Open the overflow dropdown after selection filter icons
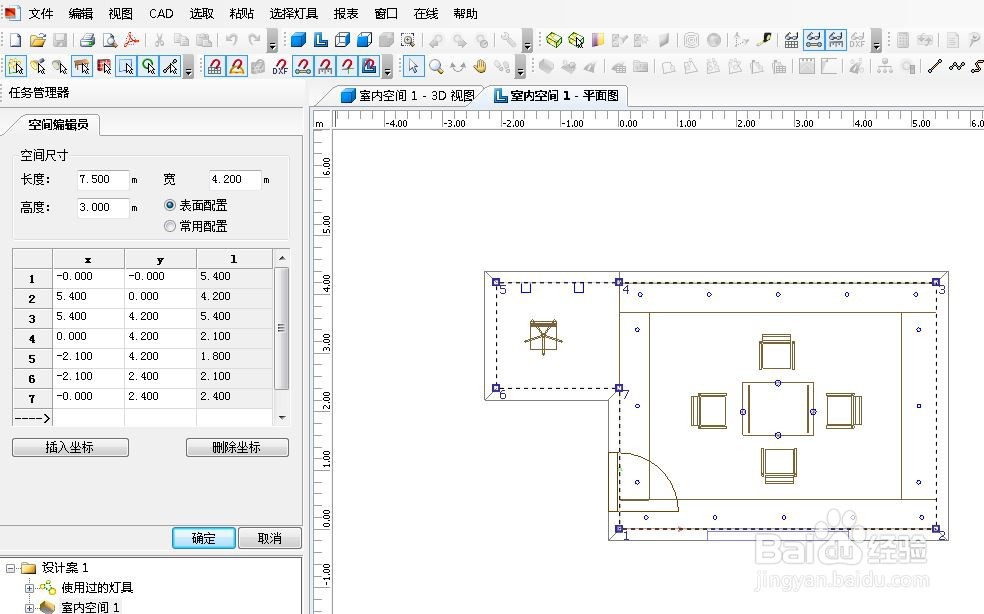 pos(188,67)
